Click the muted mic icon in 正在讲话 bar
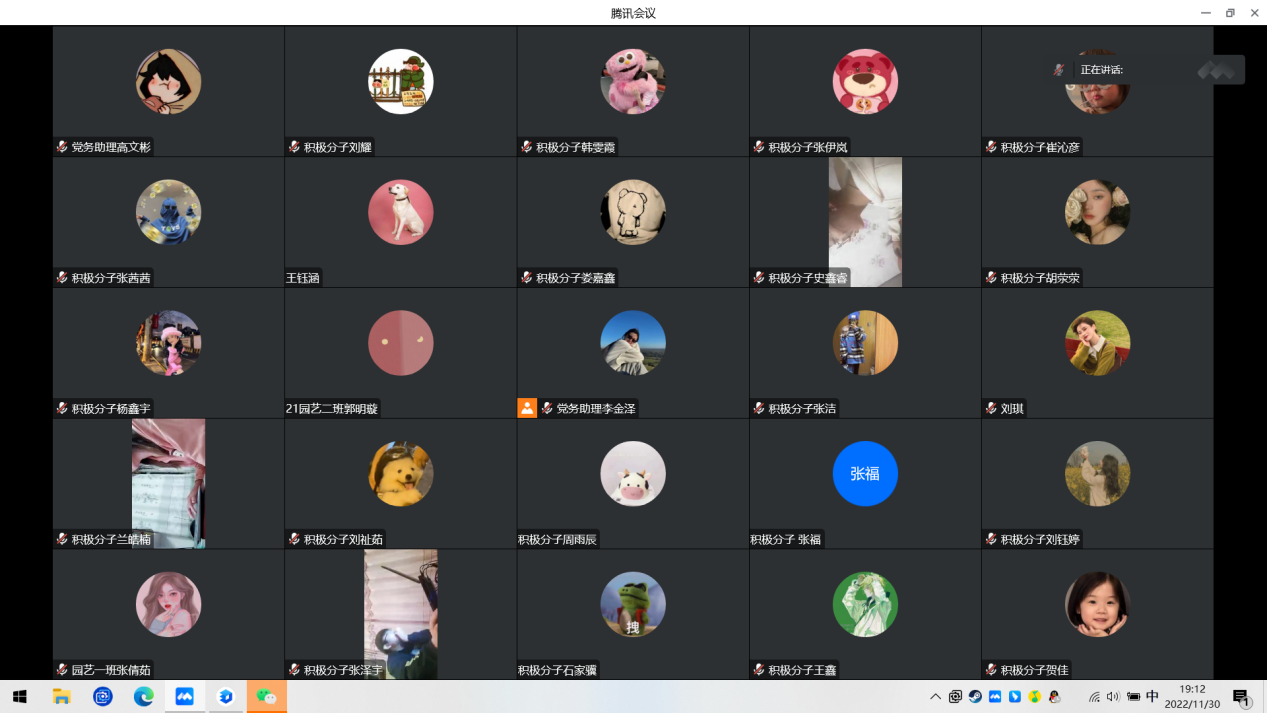 1059,70
